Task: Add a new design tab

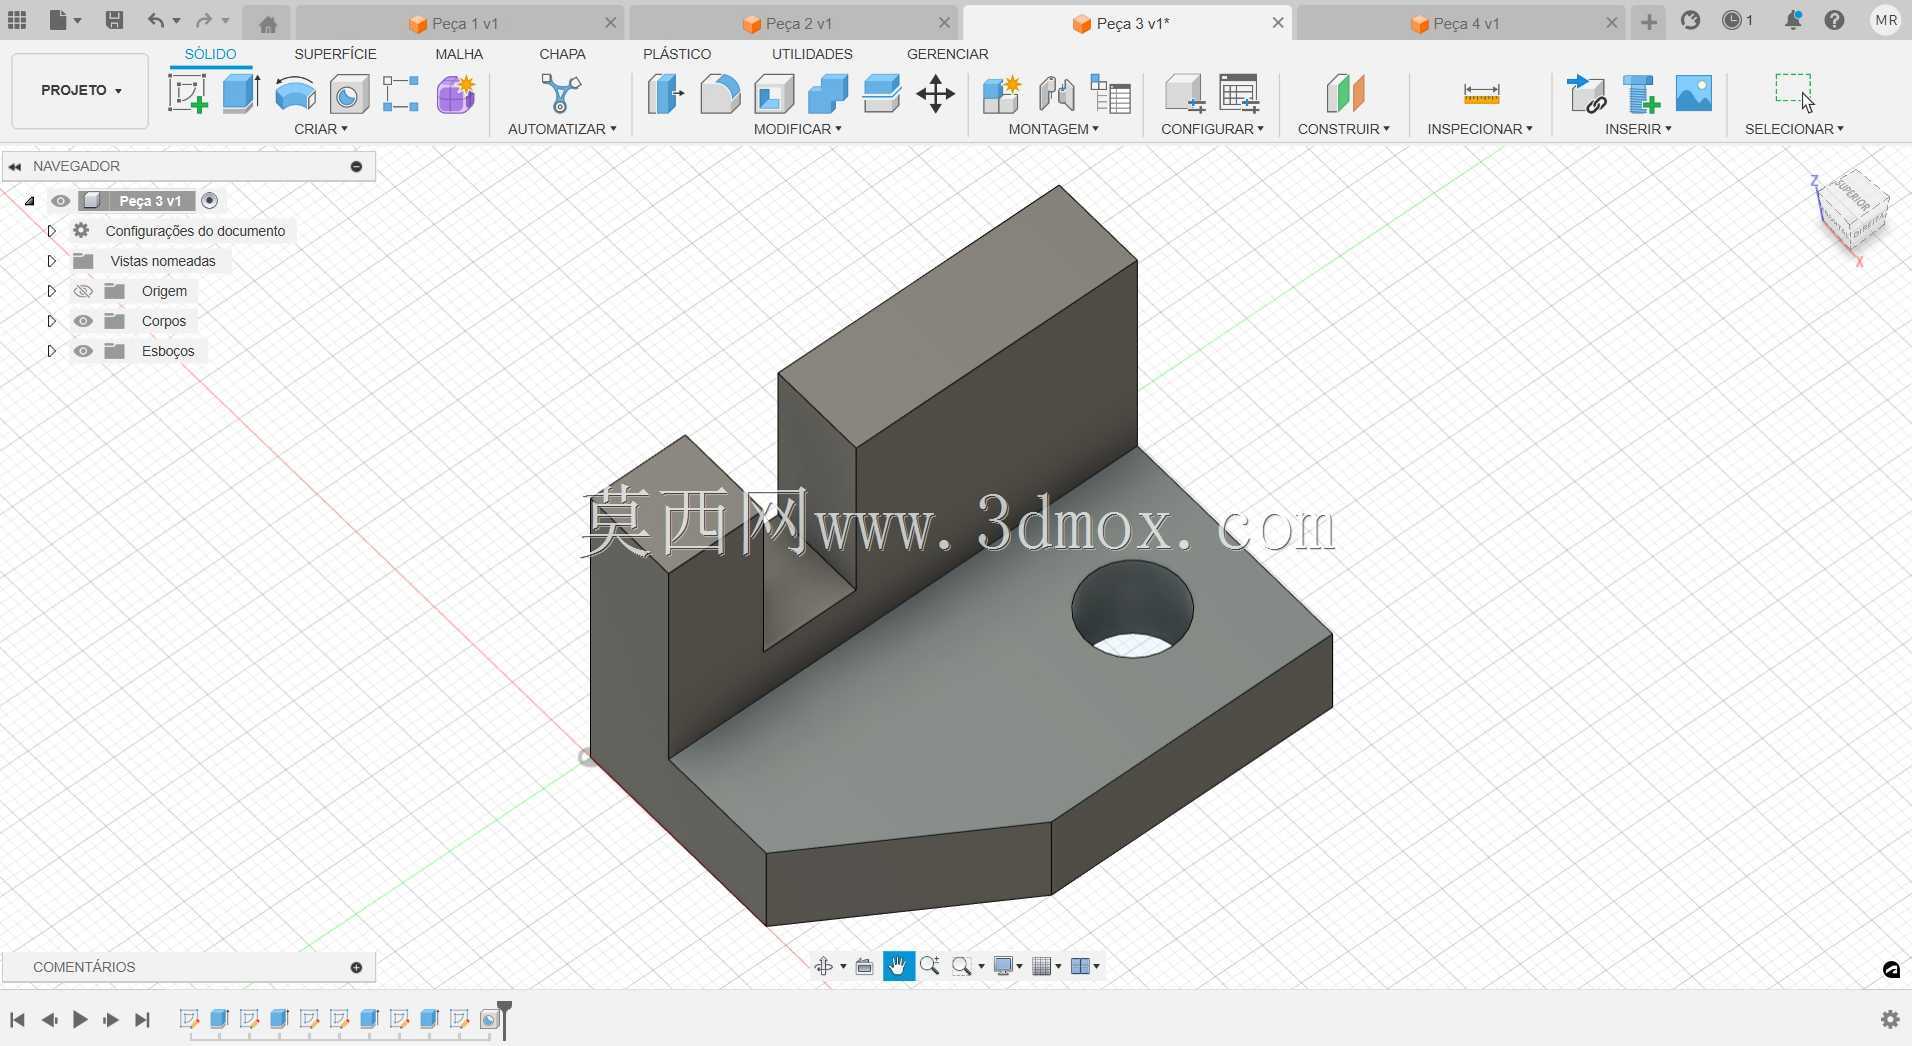Action: (x=1649, y=22)
